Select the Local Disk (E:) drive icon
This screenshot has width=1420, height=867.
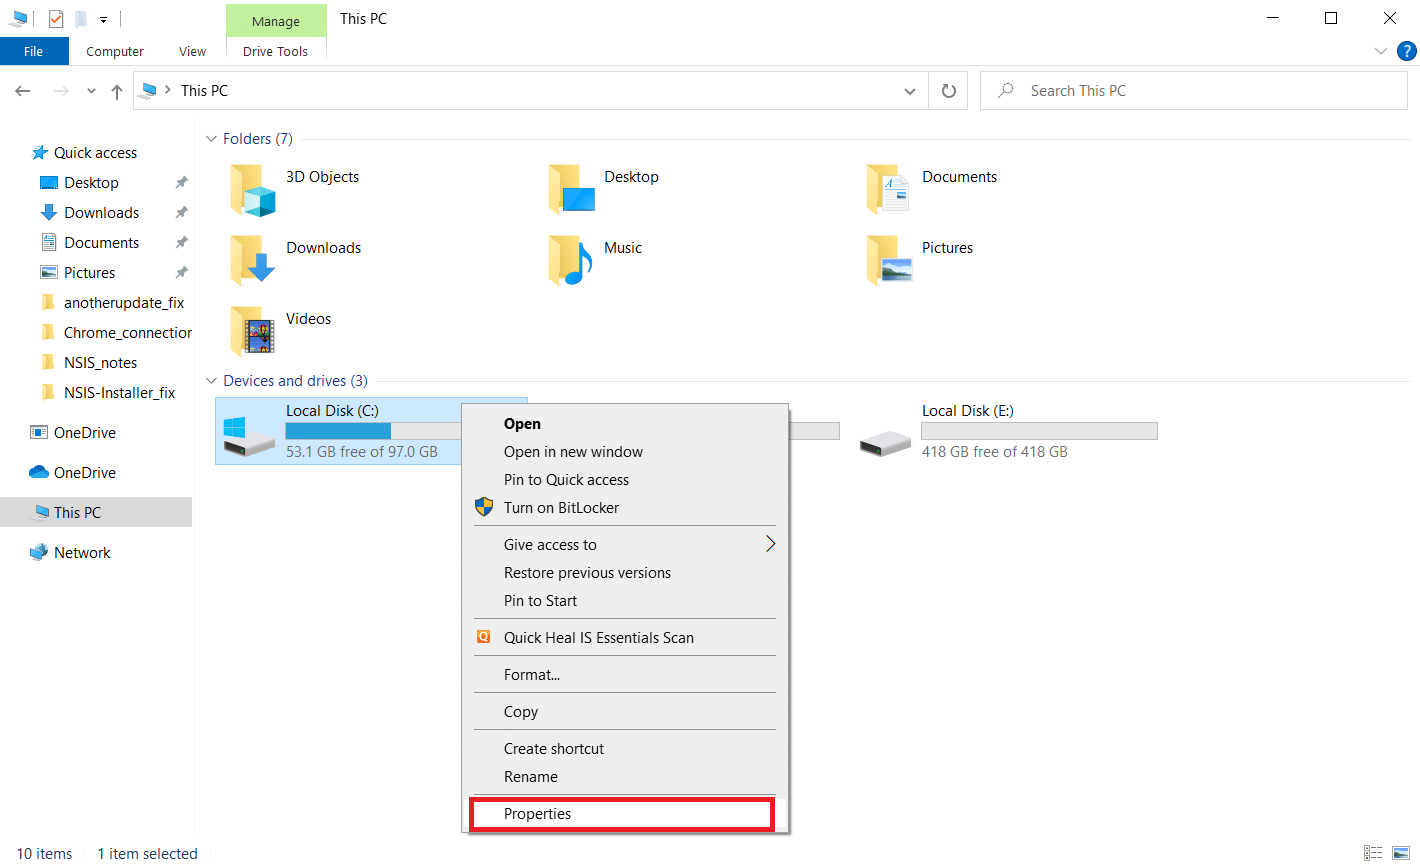coord(885,442)
